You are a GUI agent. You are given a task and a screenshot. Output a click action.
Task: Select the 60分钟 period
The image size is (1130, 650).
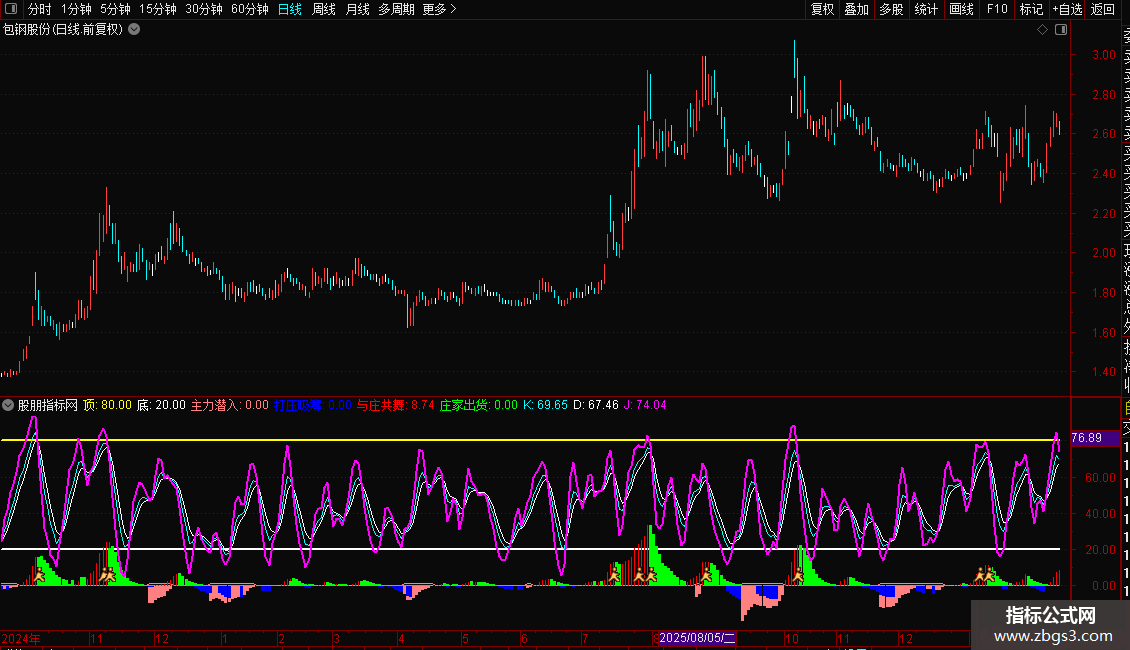pyautogui.click(x=250, y=9)
